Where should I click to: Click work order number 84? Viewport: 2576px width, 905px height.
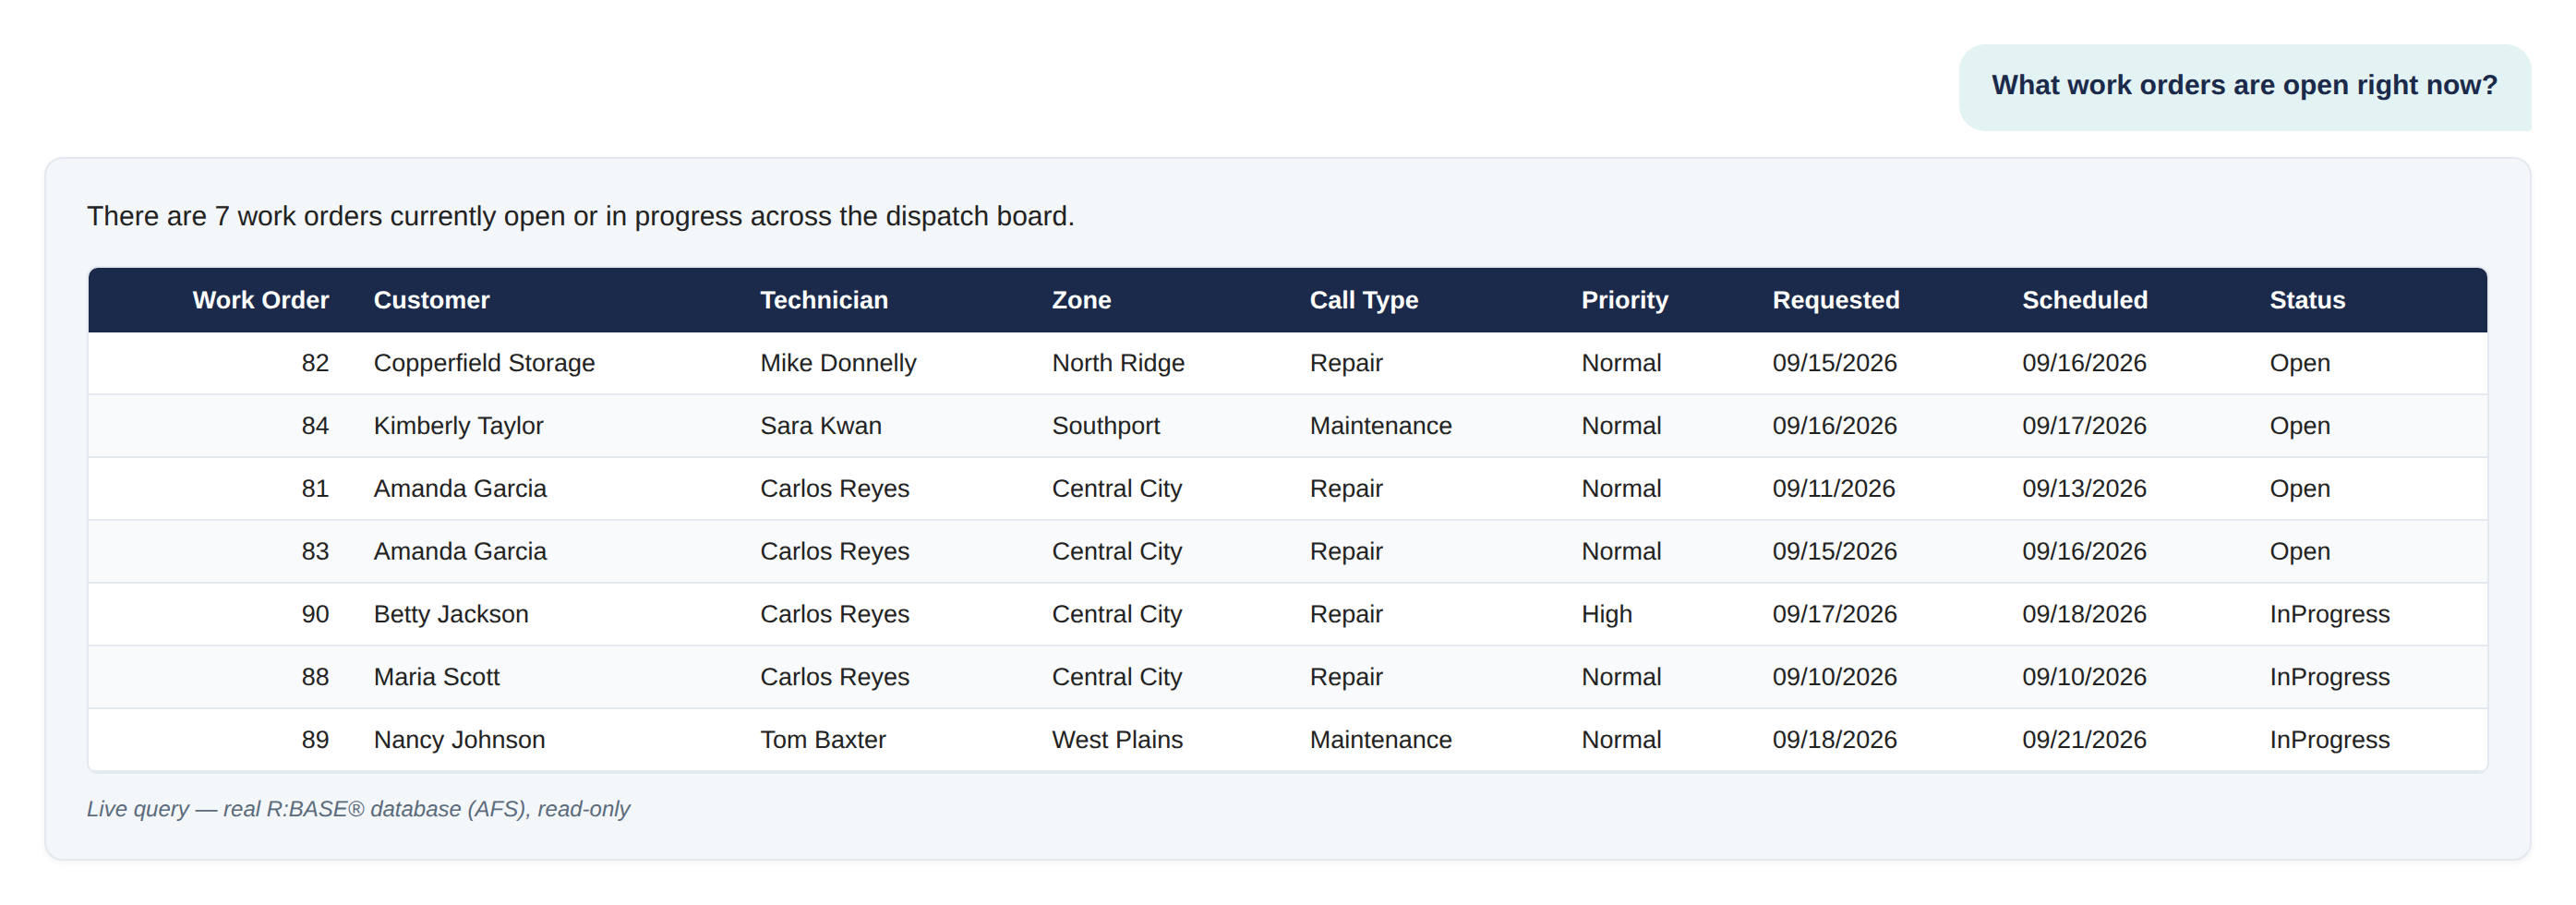point(315,426)
